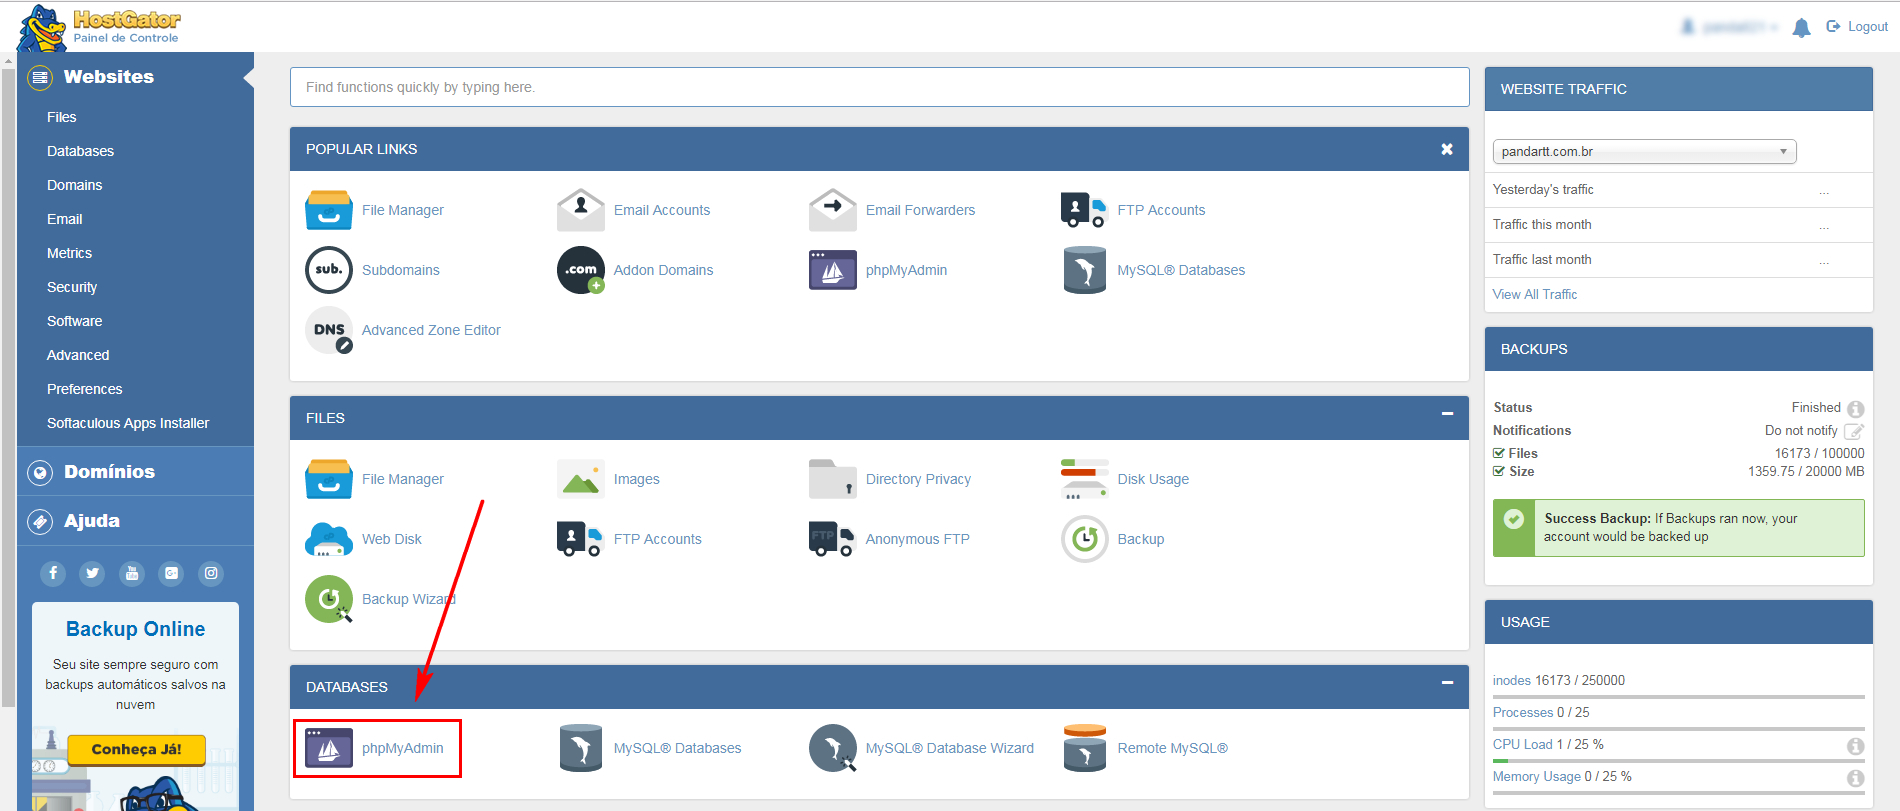Select Domains in the sidebar
Viewport: 1900px width, 811px height.
[74, 185]
